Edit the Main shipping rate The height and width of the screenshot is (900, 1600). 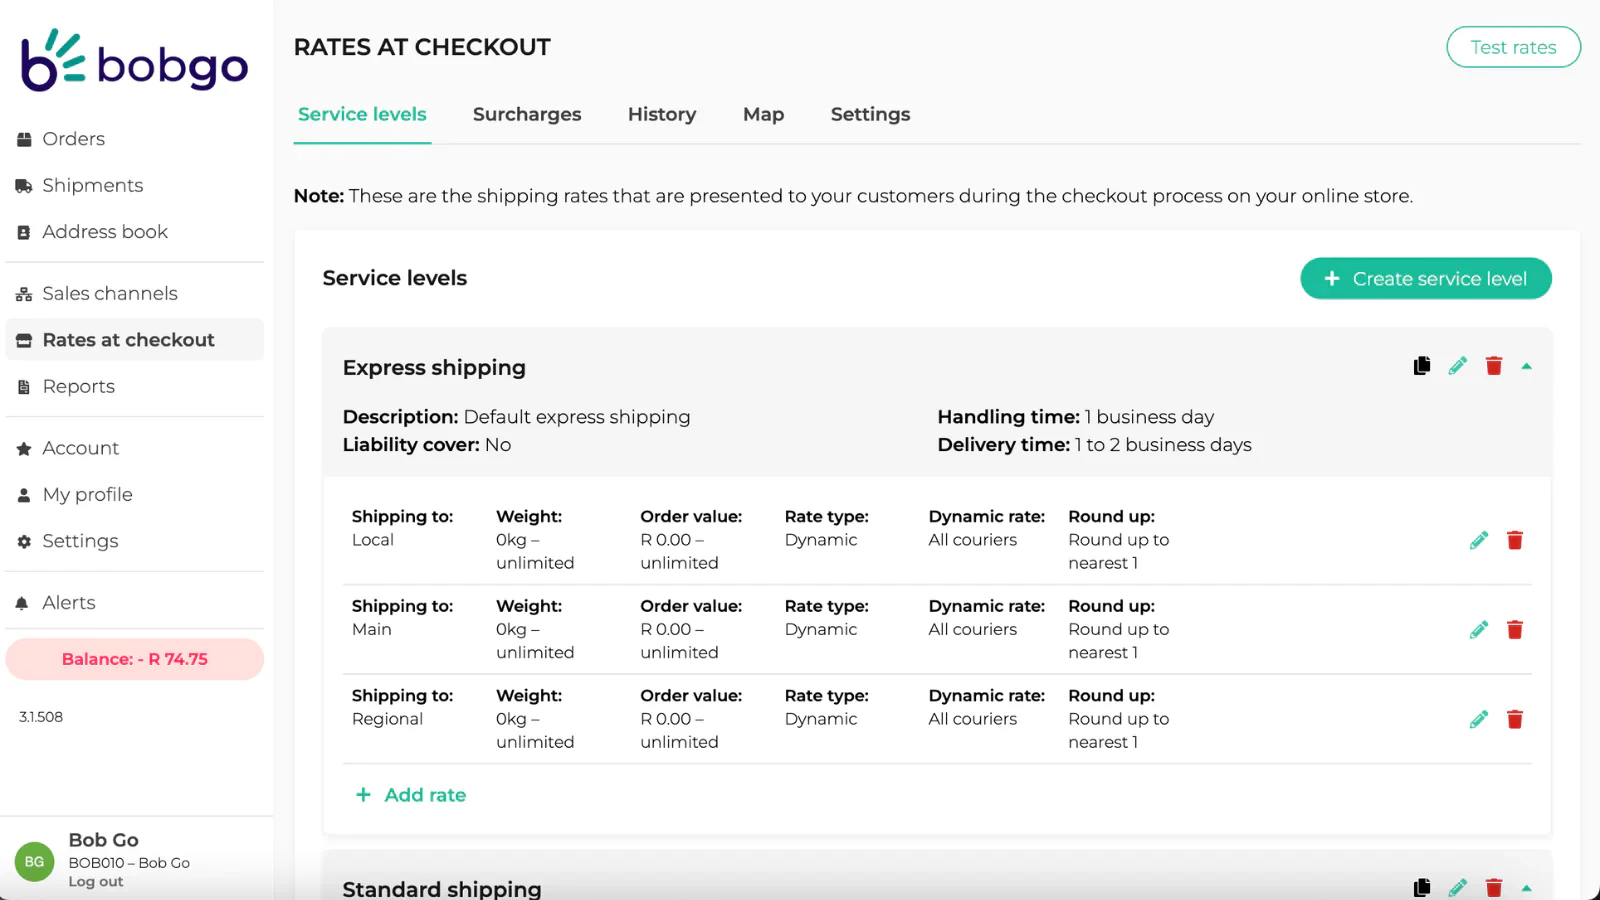click(1479, 630)
